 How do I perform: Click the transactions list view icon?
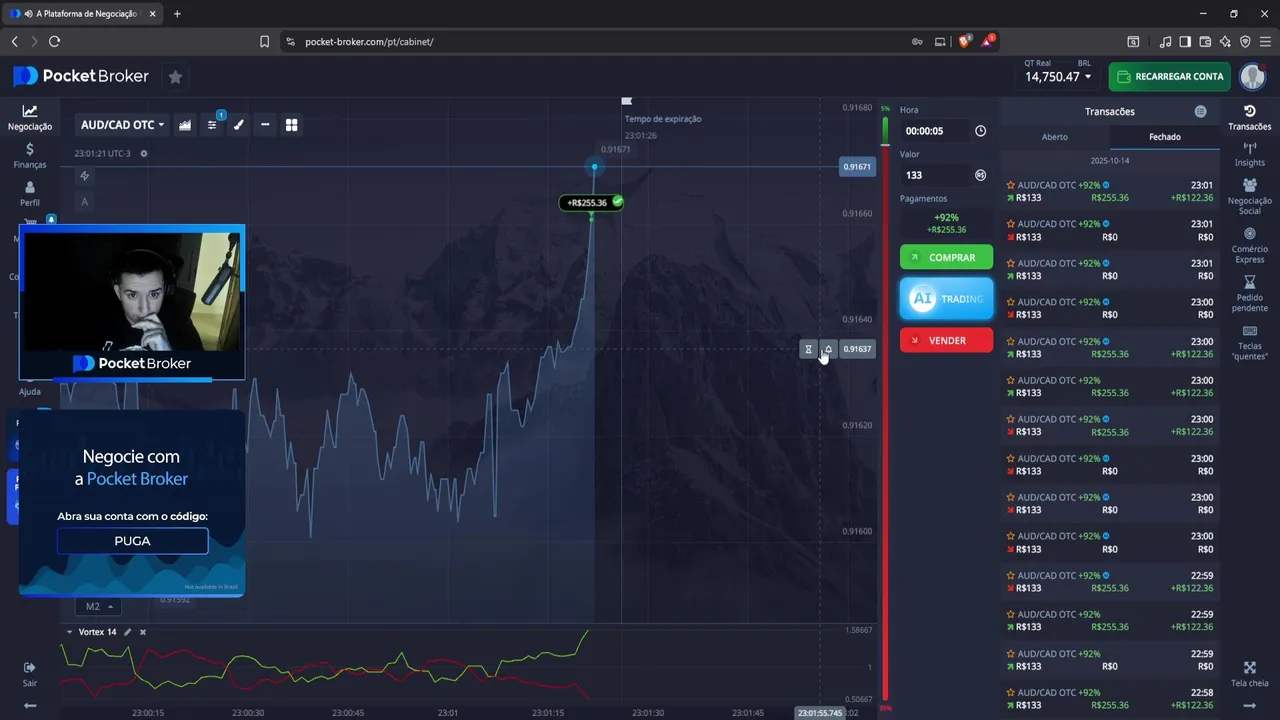pos(1200,112)
